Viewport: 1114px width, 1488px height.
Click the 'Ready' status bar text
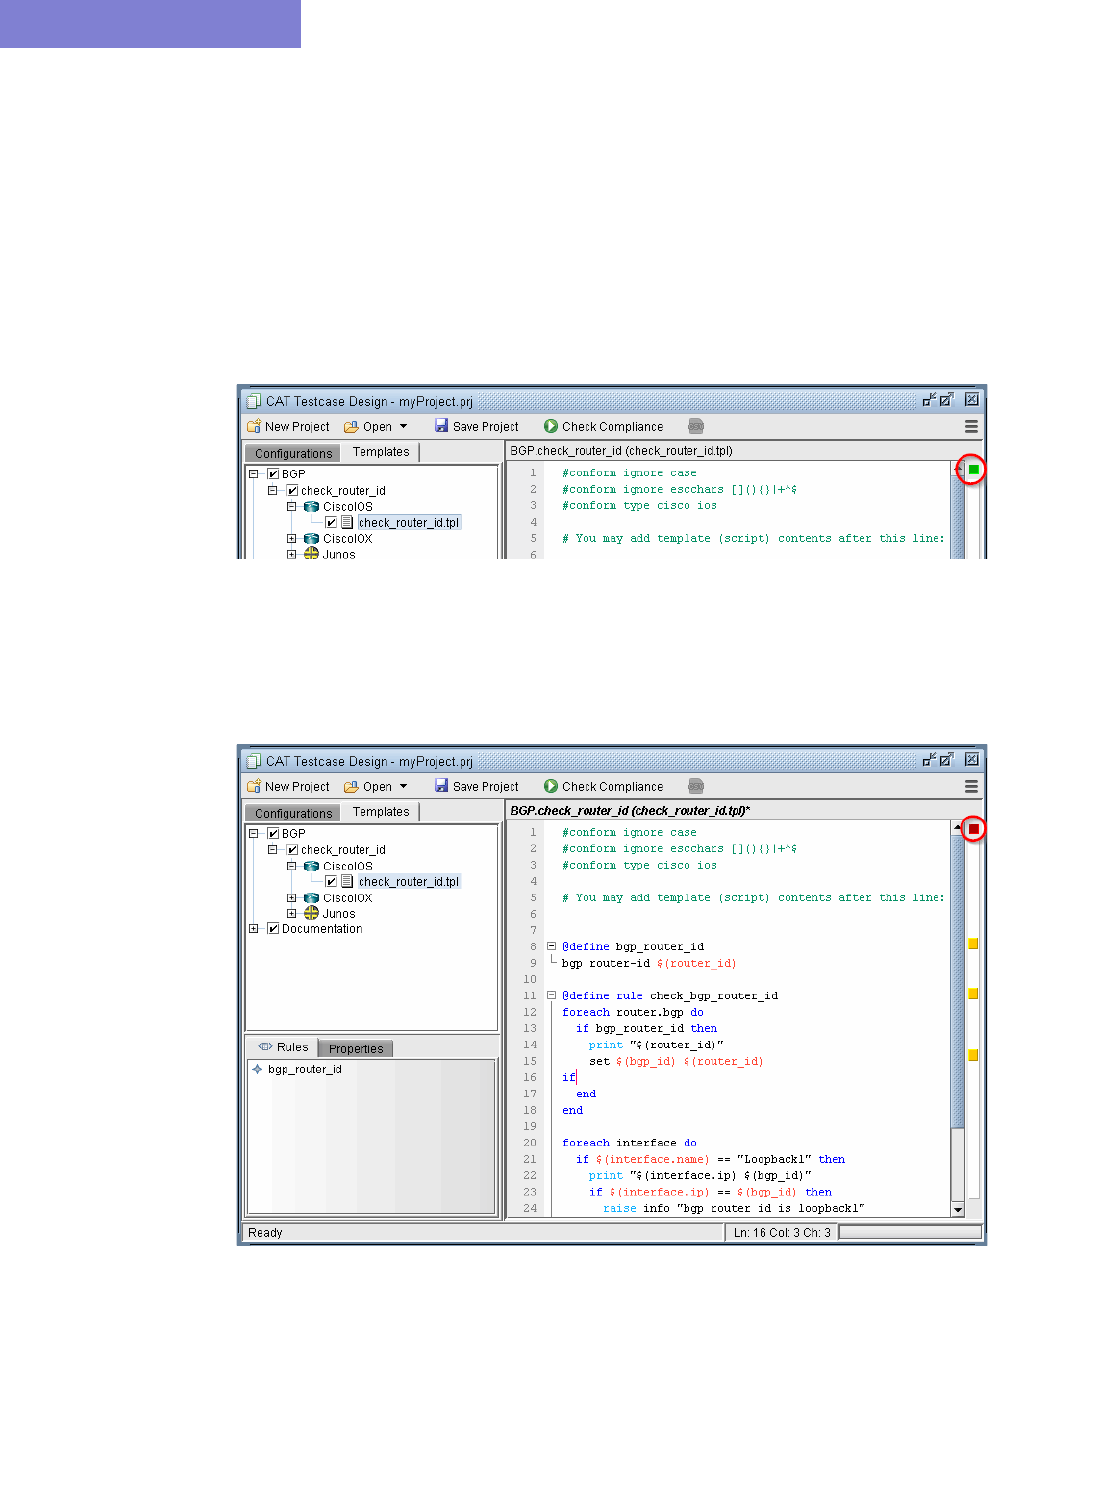coord(265,1233)
